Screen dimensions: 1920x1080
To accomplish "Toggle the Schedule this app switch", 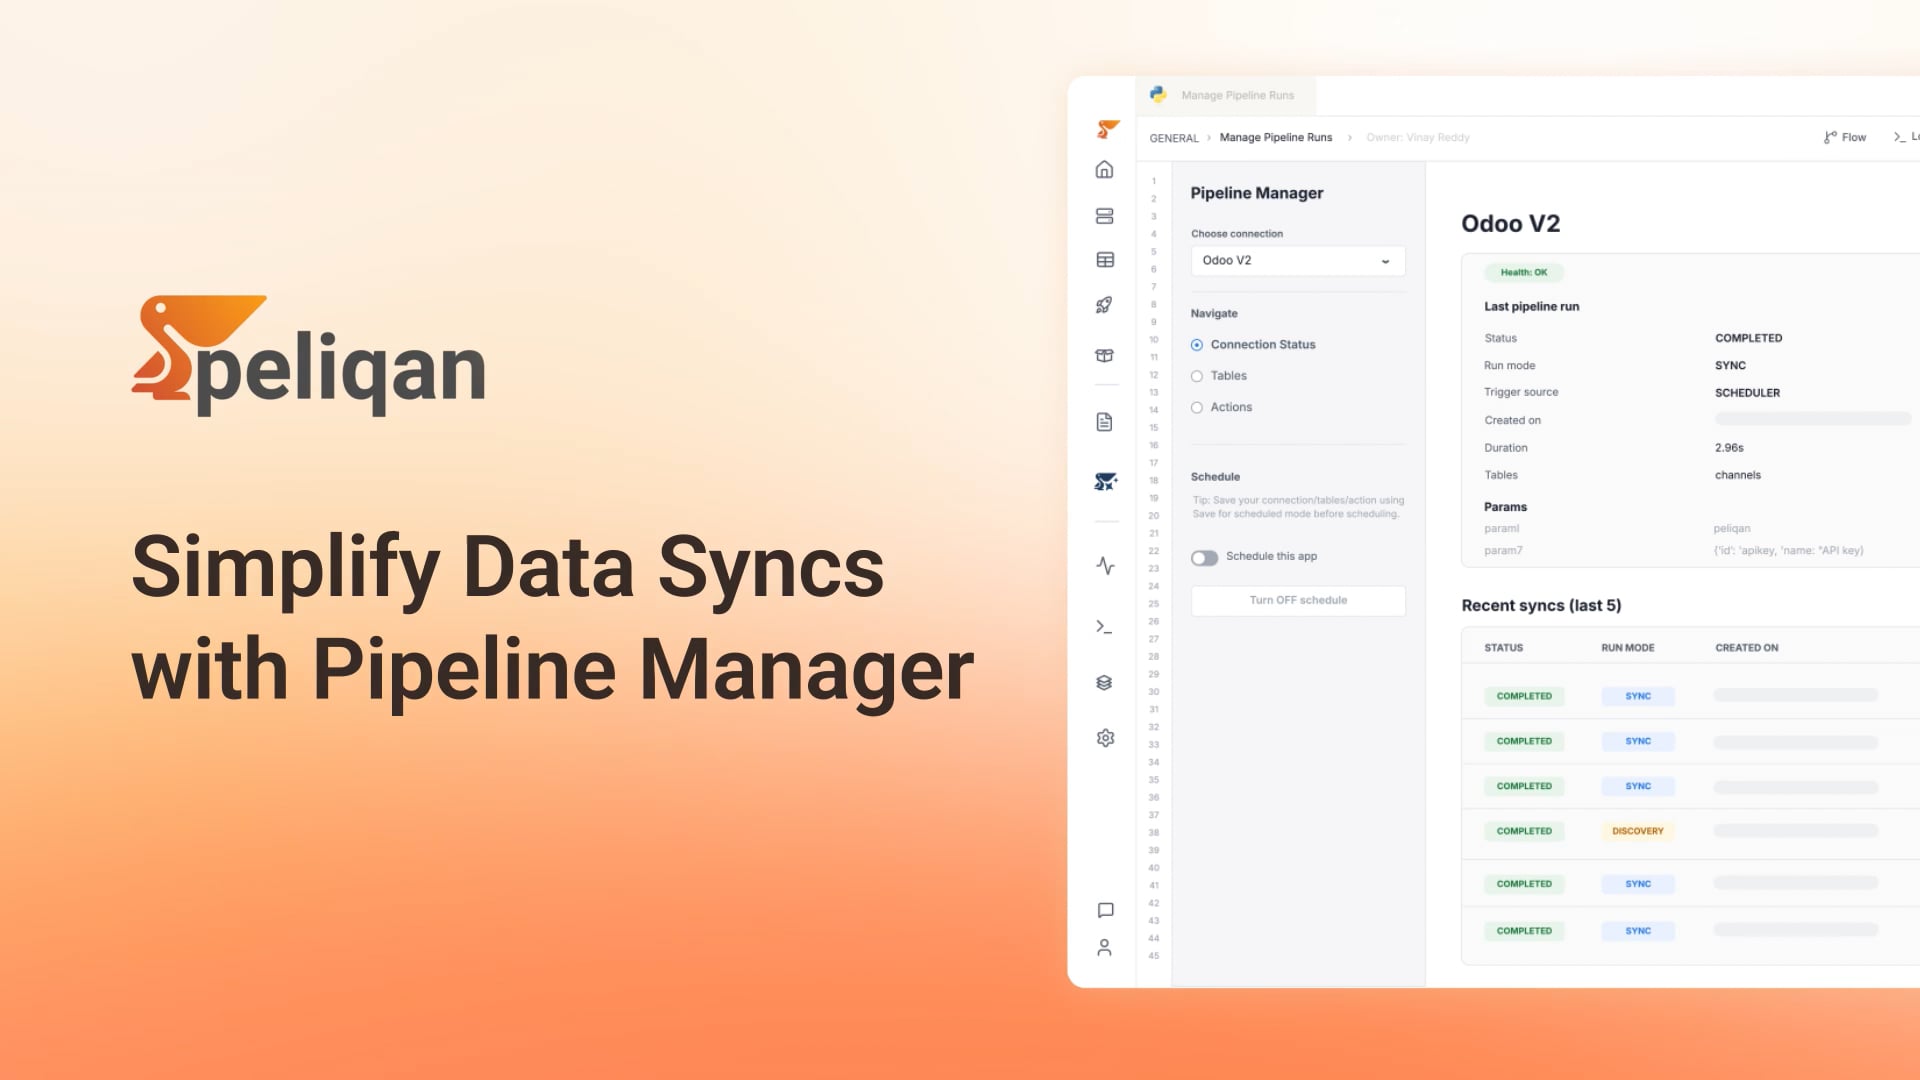I will [1204, 557].
